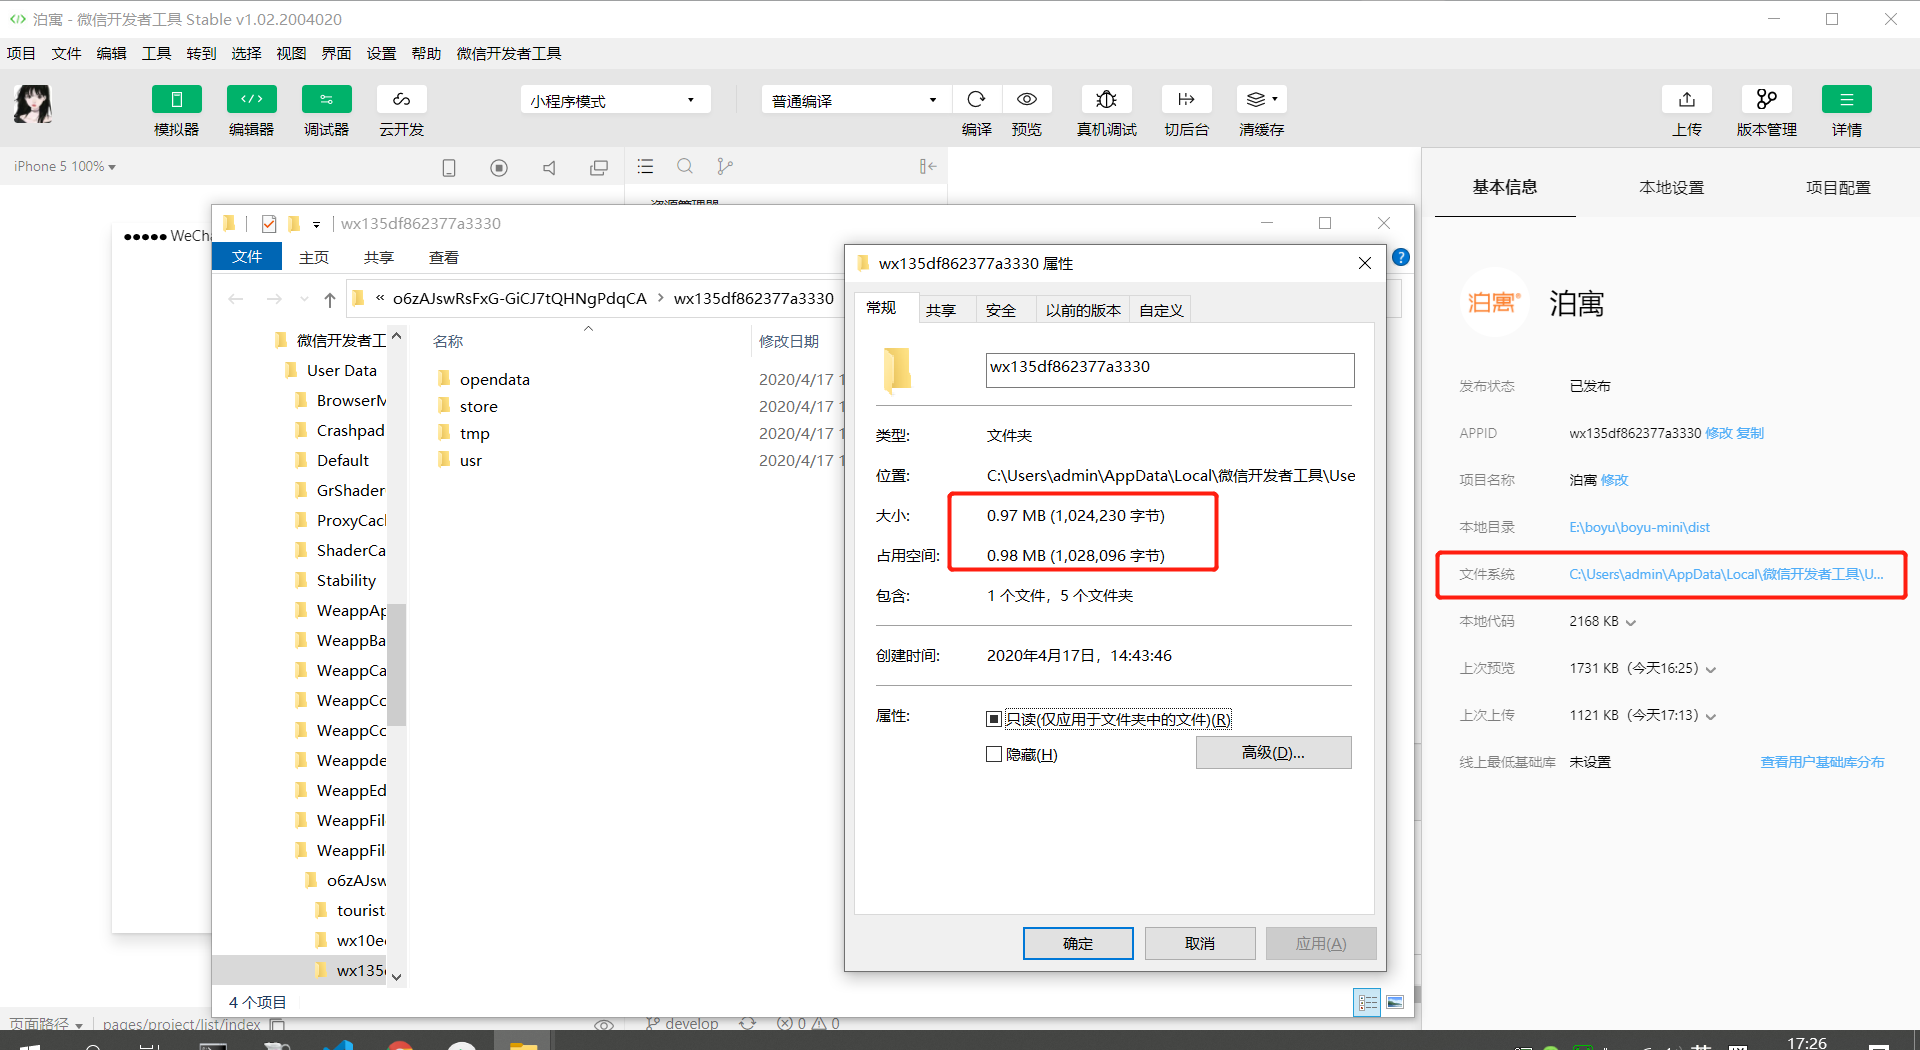This screenshot has height=1050, width=1920.
Task: Click the Explorer help question mark icon
Action: [x=1401, y=257]
